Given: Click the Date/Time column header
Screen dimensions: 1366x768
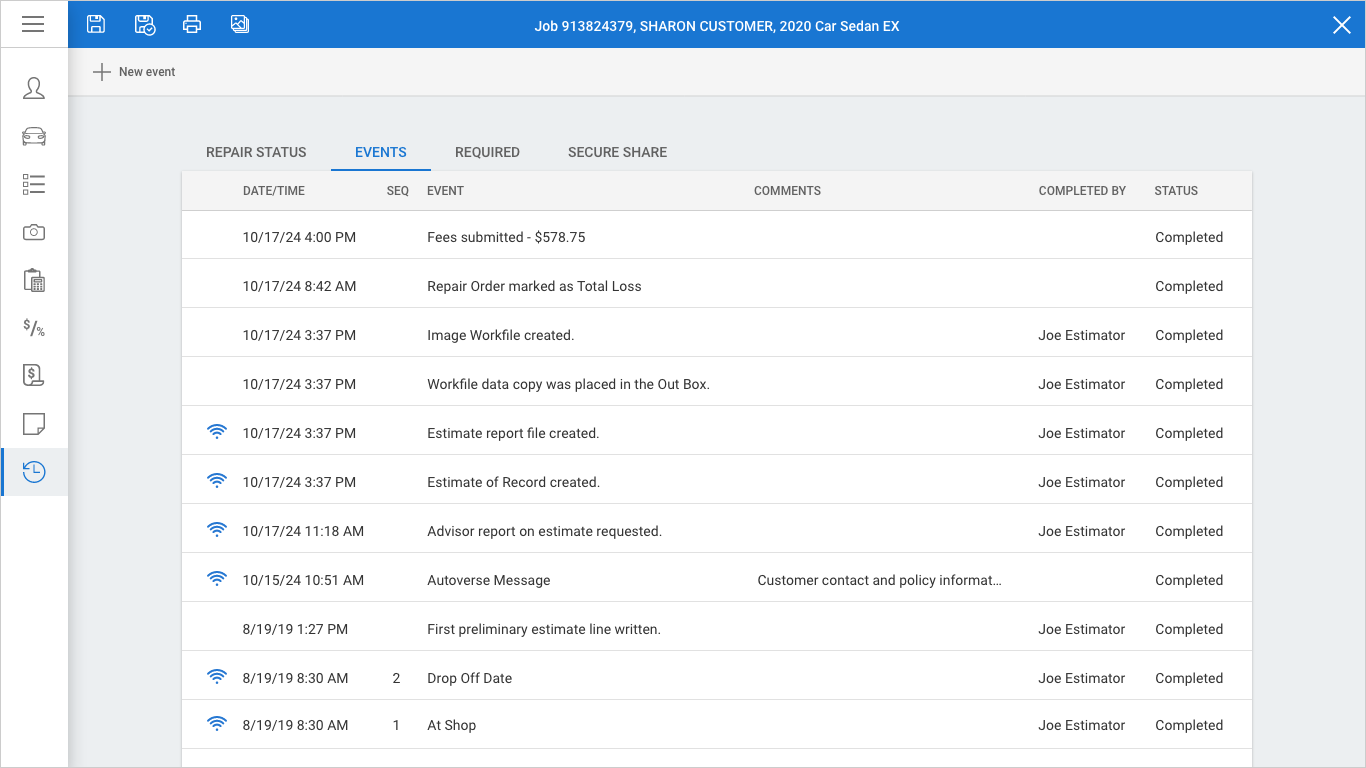Looking at the screenshot, I should (x=274, y=191).
